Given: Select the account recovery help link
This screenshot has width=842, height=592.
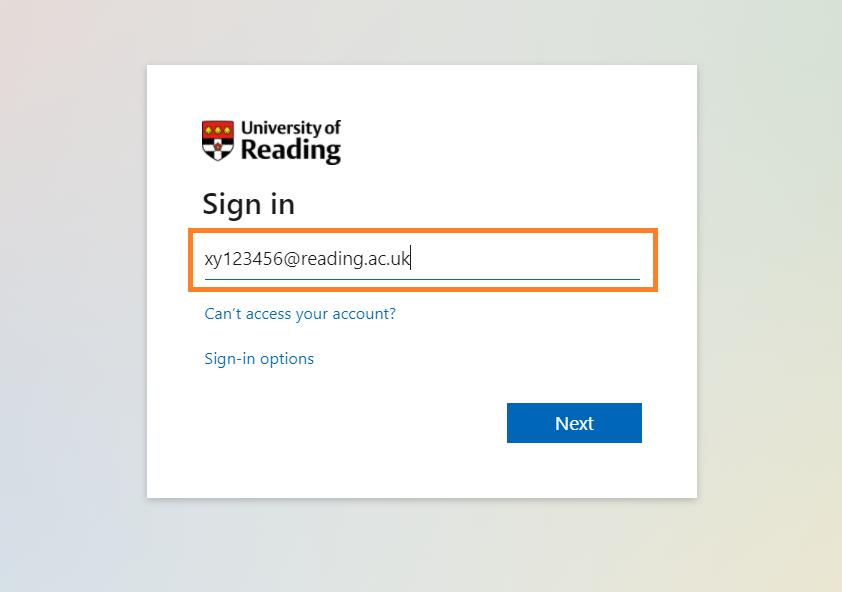Looking at the screenshot, I should pos(300,314).
